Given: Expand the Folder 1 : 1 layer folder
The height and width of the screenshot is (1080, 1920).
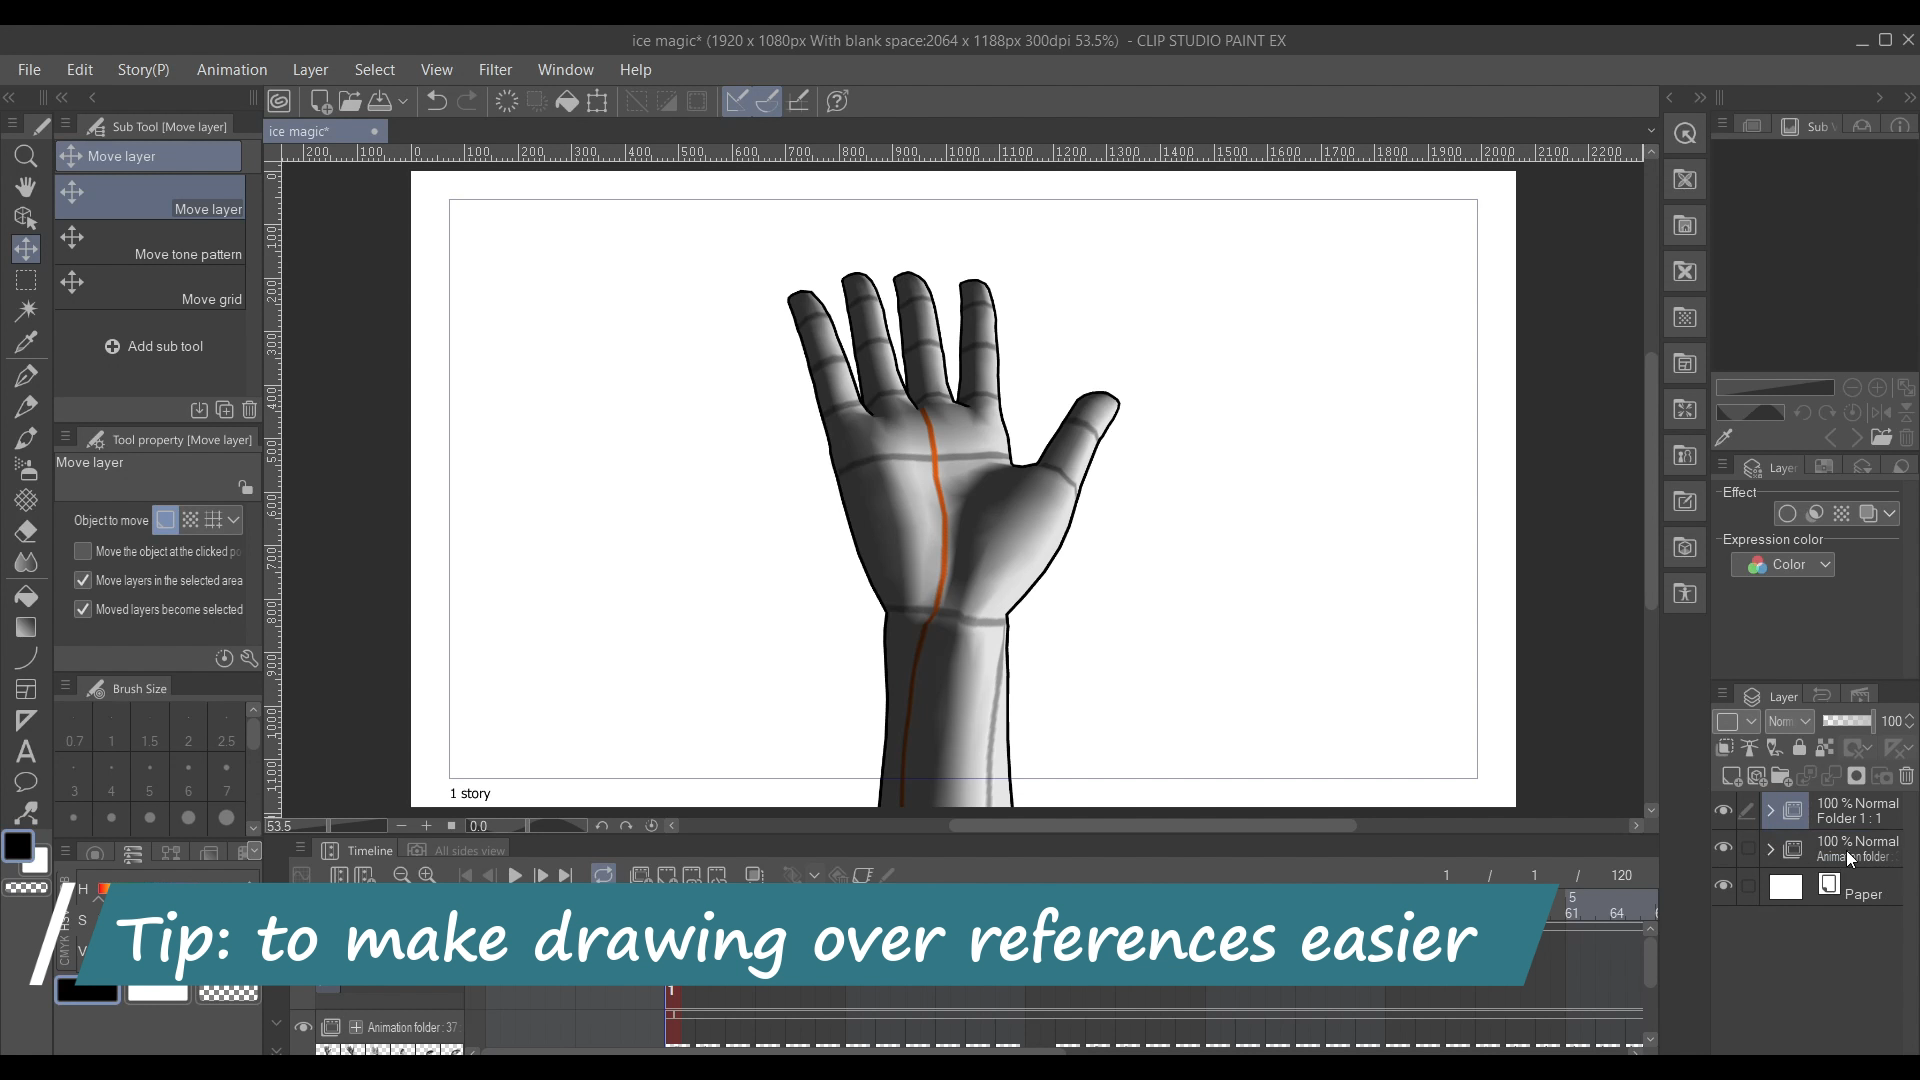Looking at the screenshot, I should pos(1770,810).
